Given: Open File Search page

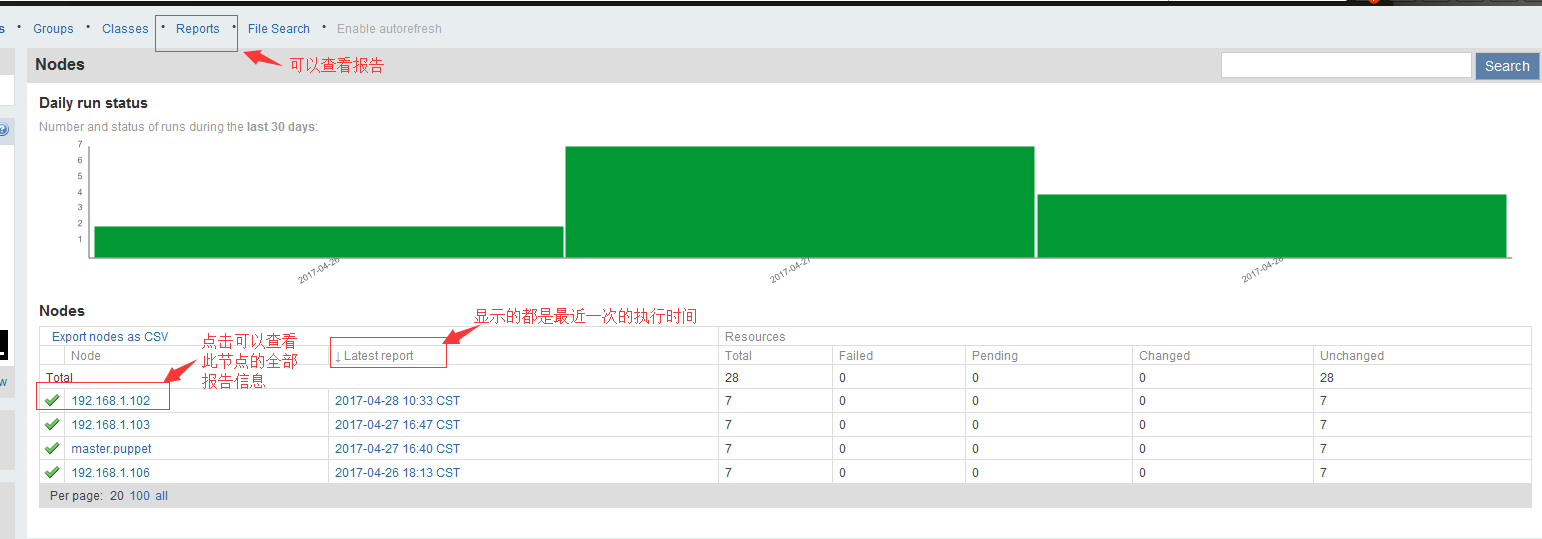Looking at the screenshot, I should [279, 29].
